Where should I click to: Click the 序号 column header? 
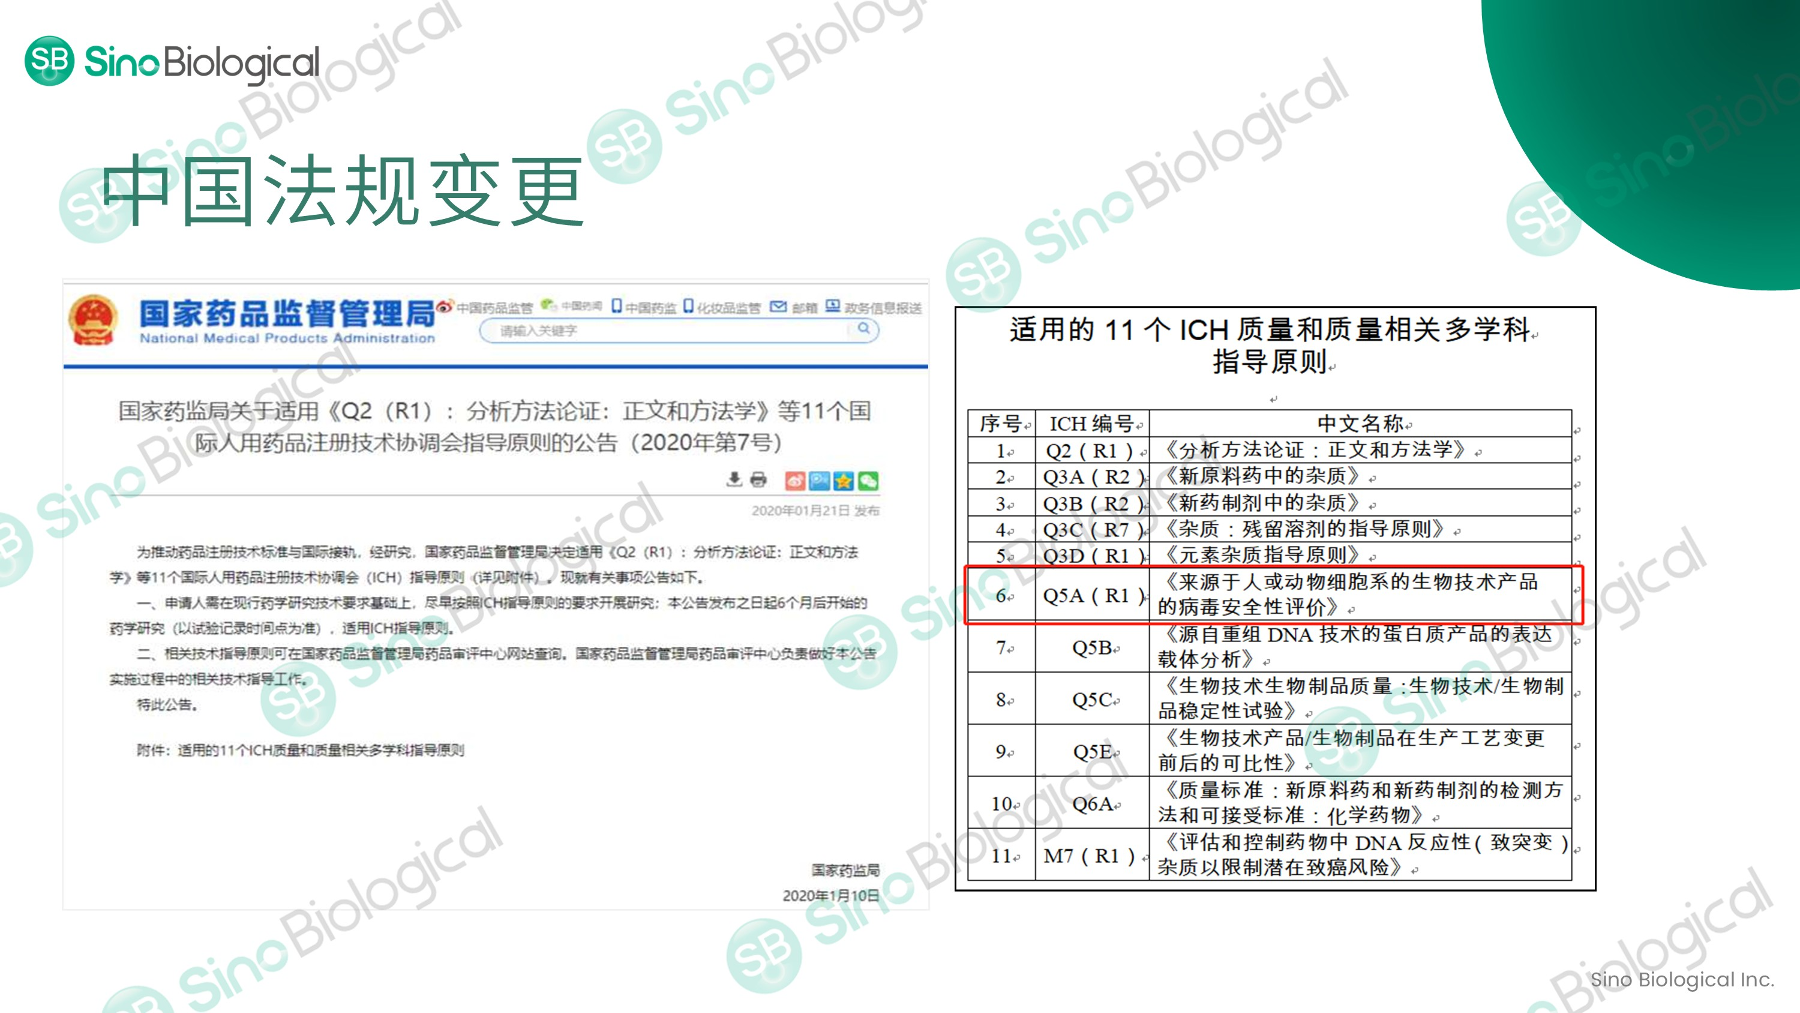(x=1001, y=423)
